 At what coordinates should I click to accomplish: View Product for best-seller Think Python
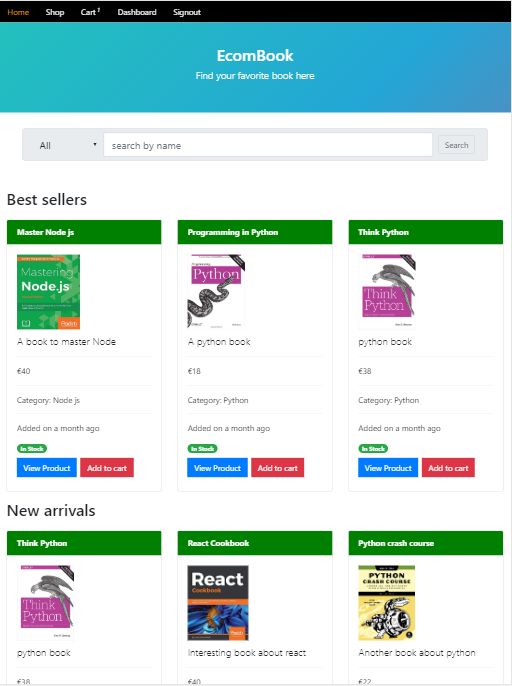click(388, 468)
